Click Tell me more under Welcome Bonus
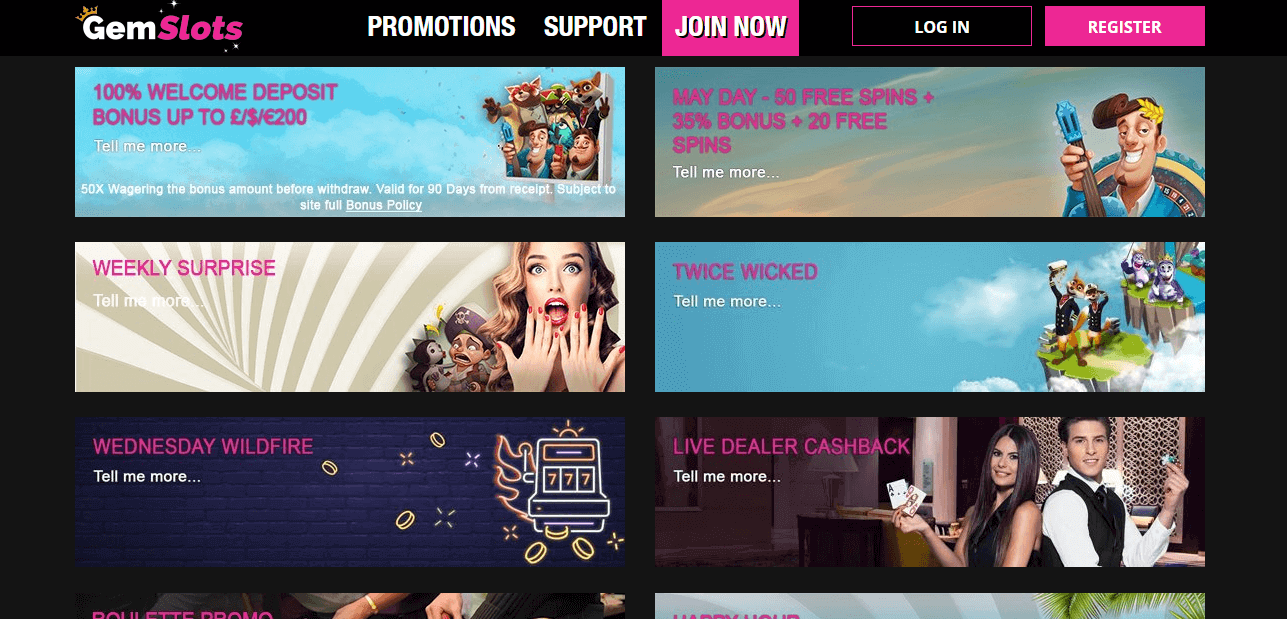 tap(147, 146)
